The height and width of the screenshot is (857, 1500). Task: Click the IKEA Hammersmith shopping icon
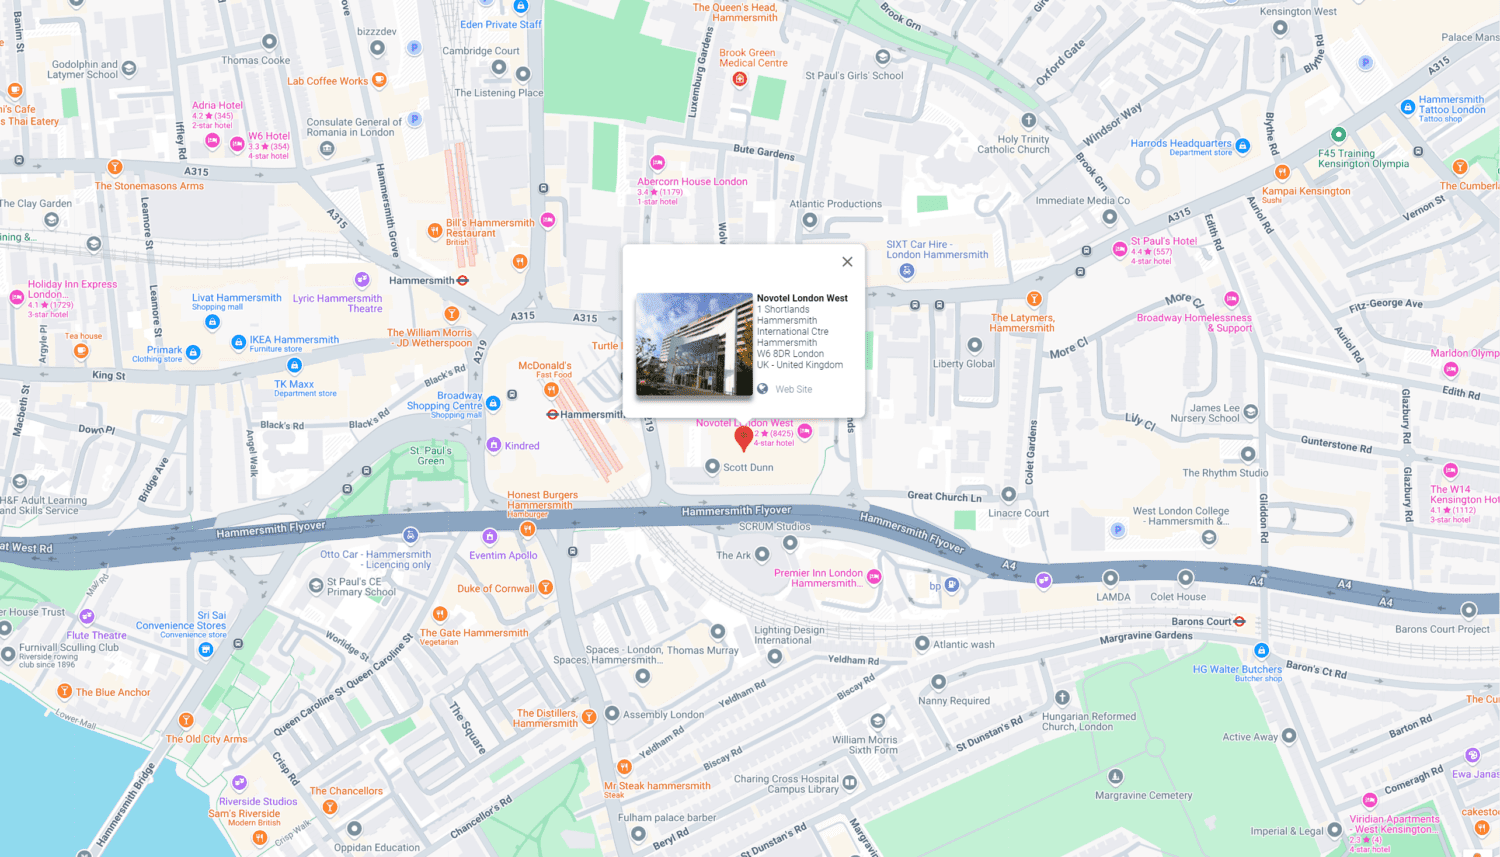(x=238, y=342)
